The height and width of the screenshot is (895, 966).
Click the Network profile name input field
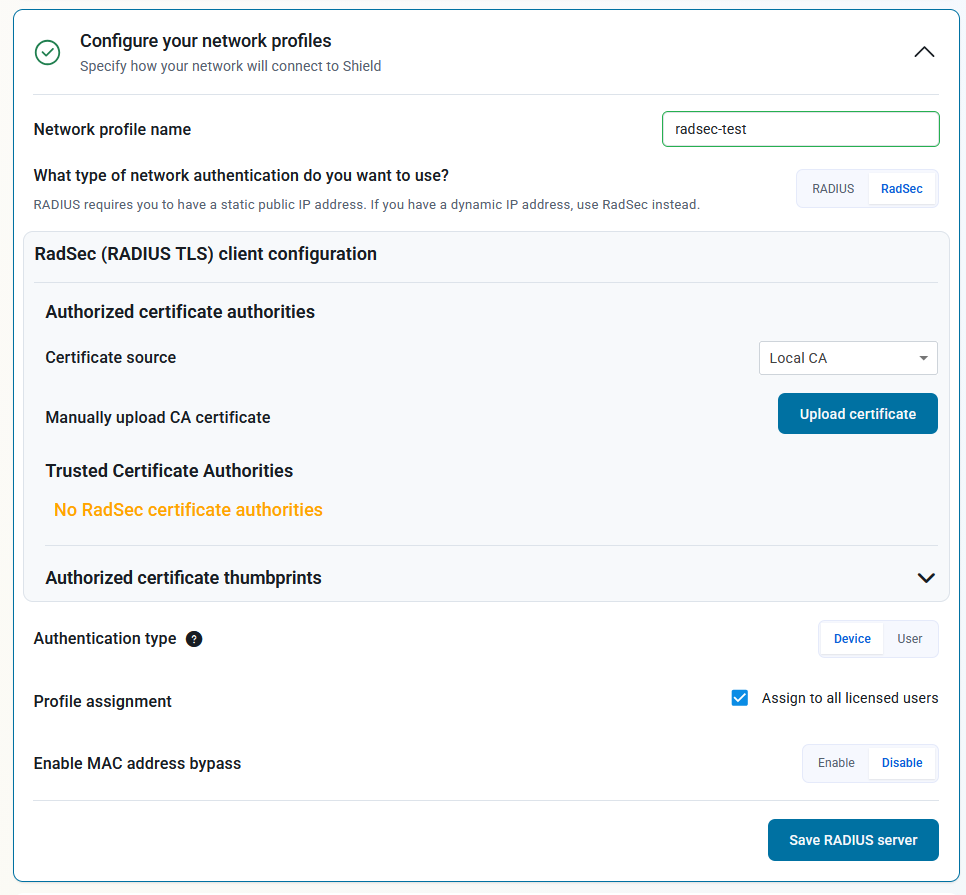pos(800,129)
